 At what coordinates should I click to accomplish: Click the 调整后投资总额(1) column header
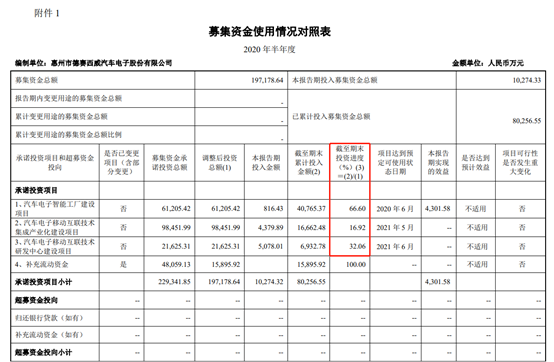click(219, 162)
